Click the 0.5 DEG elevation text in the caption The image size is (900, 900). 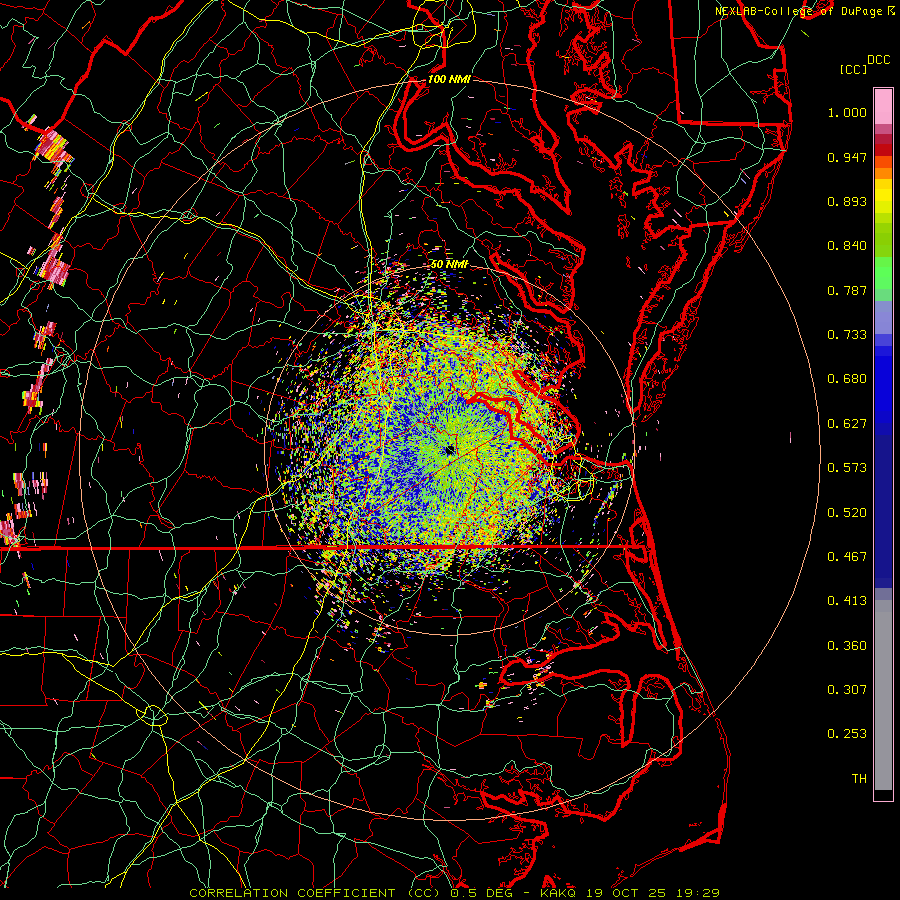(x=481, y=893)
